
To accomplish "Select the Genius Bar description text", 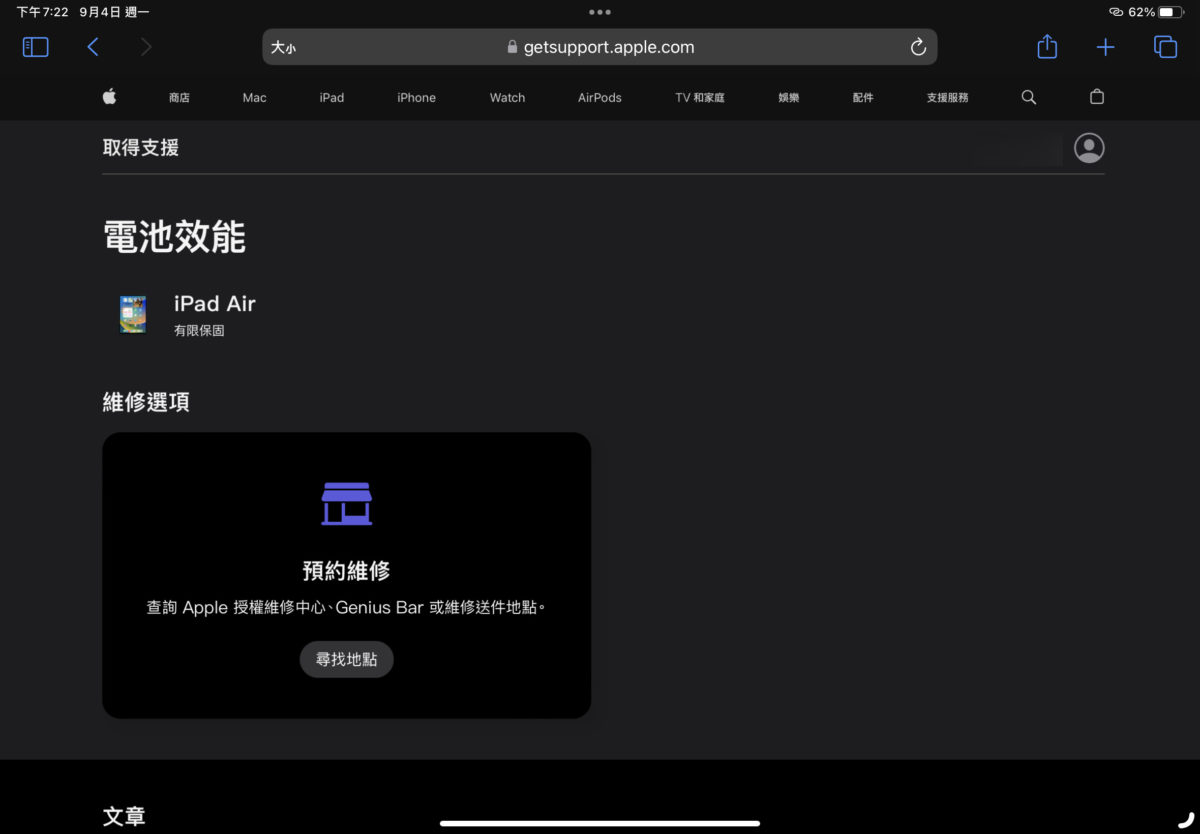I will [346, 607].
